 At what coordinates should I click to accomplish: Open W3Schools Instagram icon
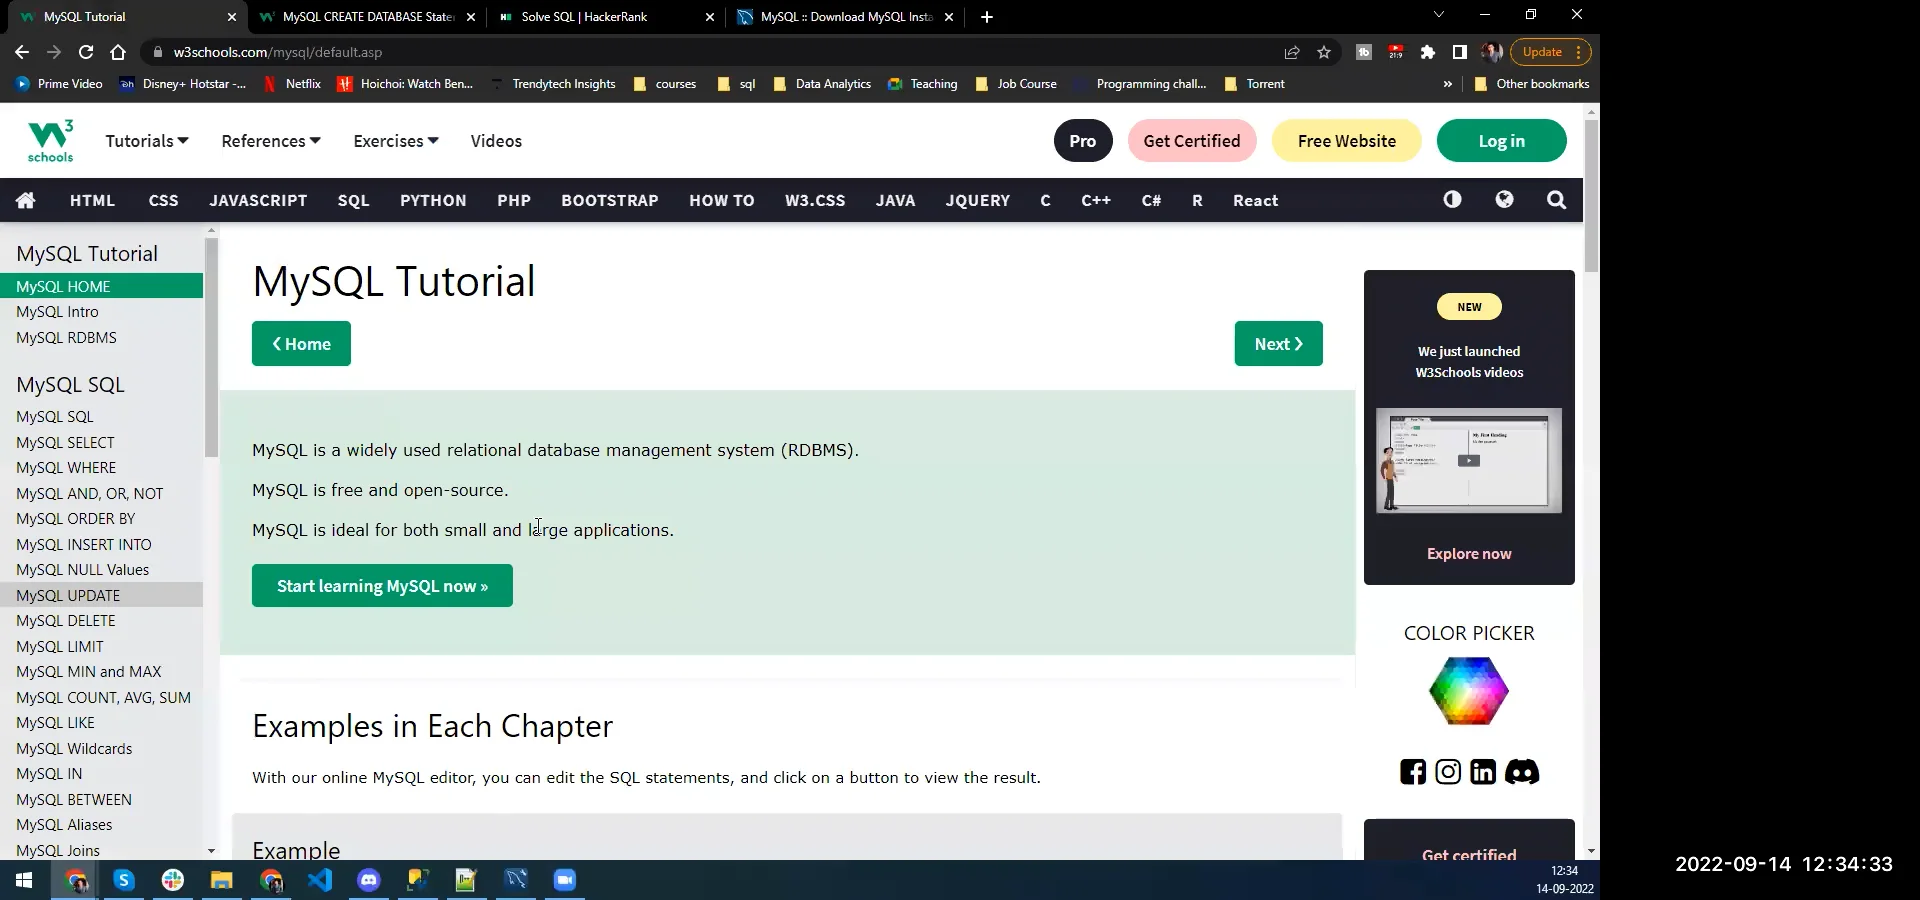(1447, 771)
